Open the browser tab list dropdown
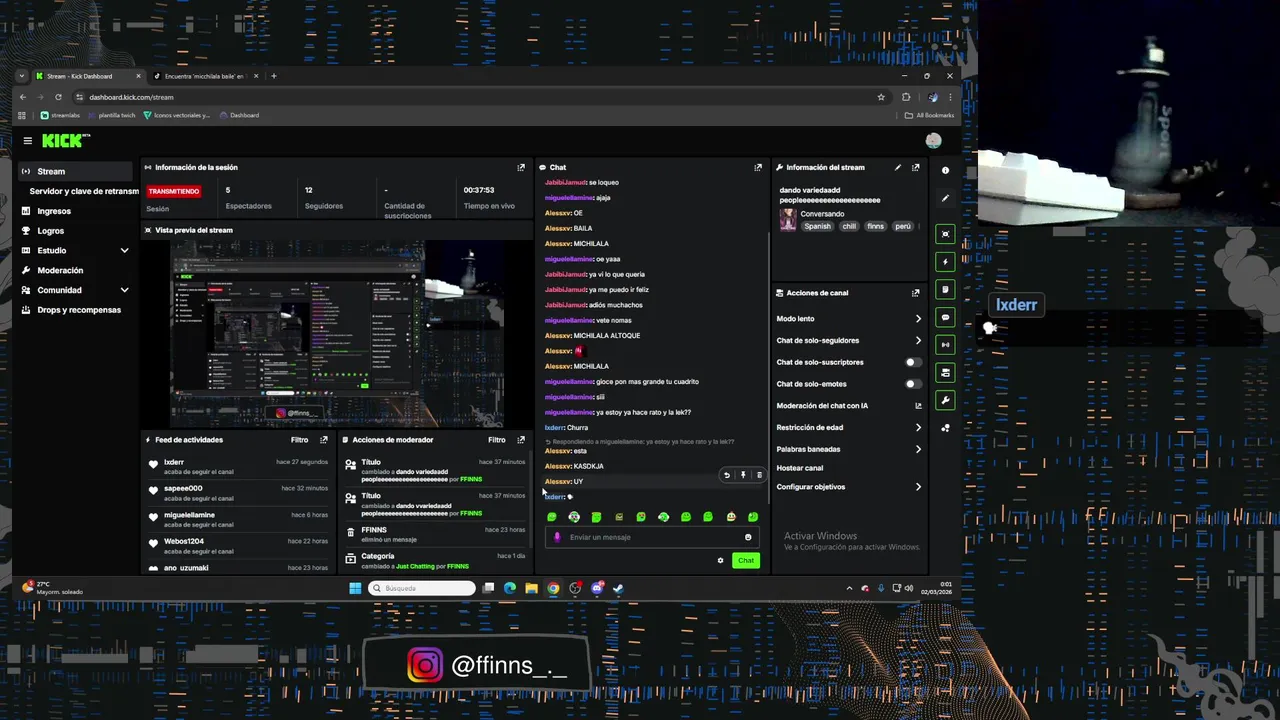This screenshot has width=1280, height=720. pos(22,76)
